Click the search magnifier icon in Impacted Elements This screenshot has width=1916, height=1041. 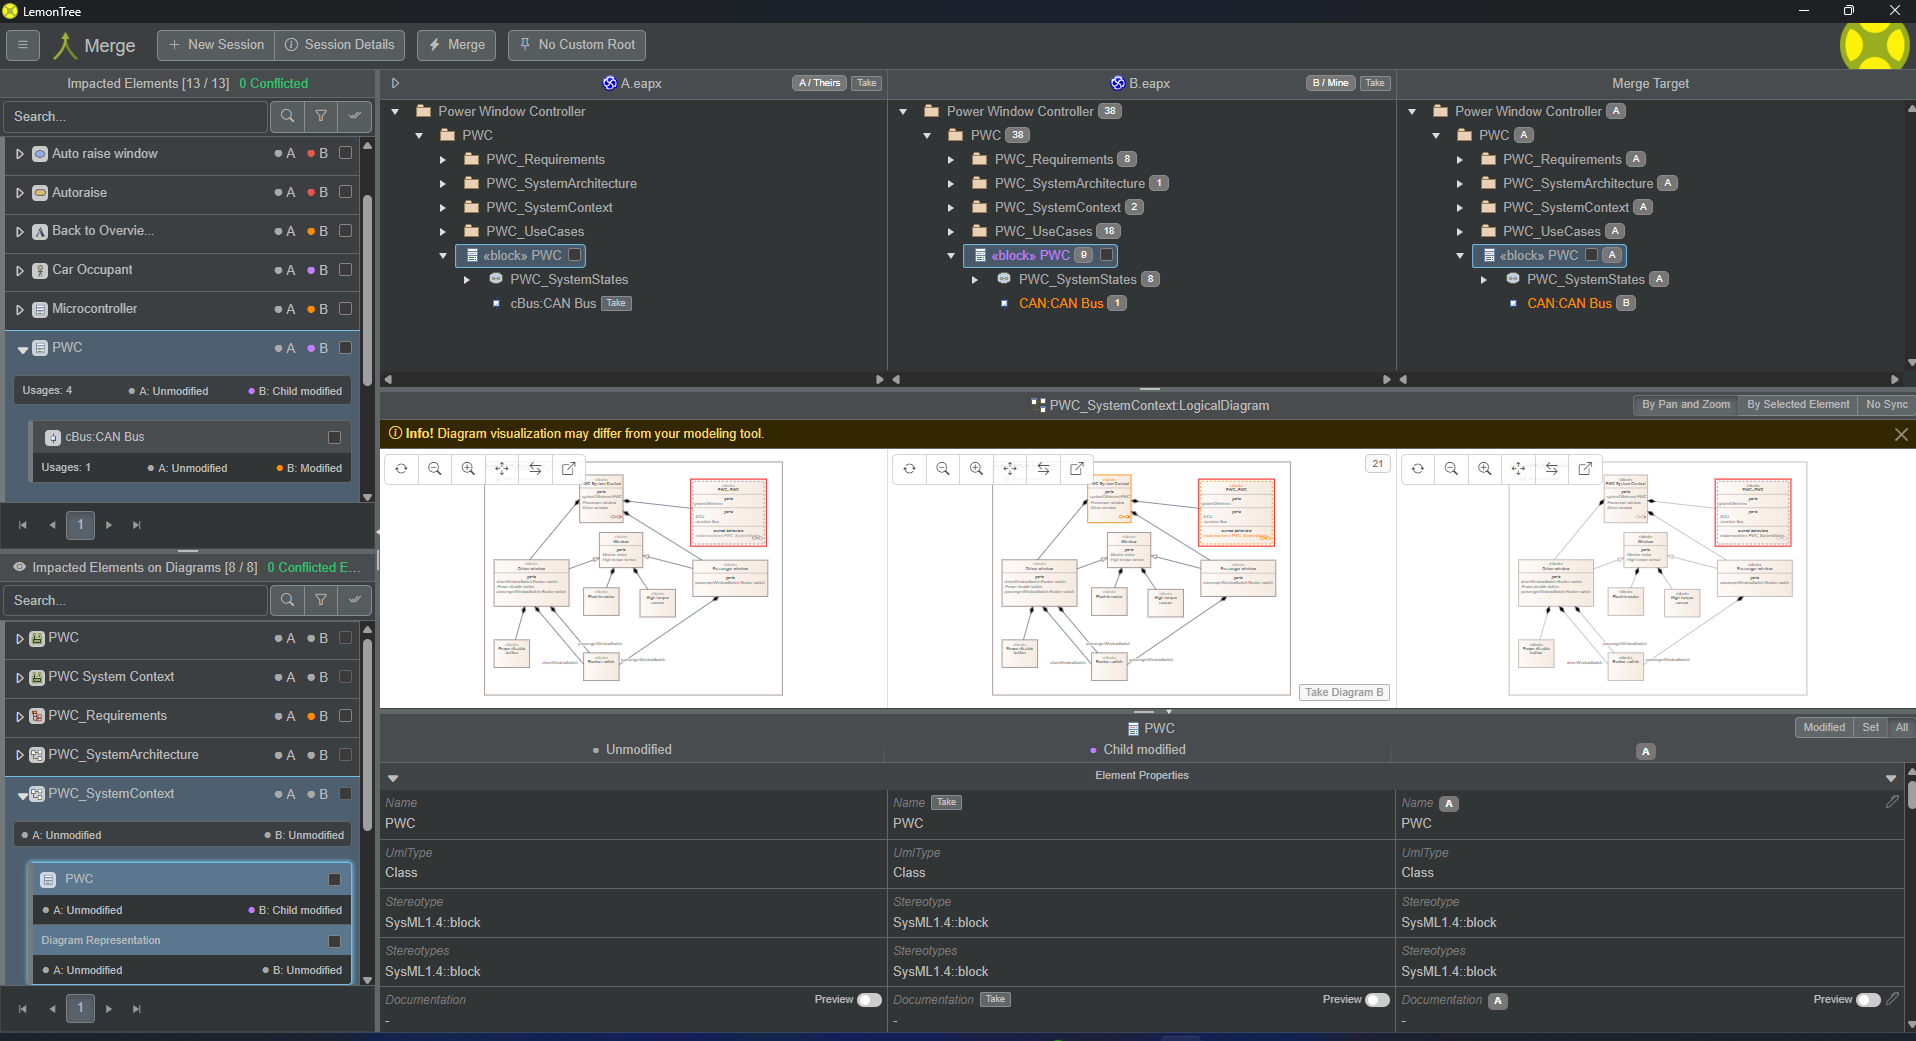(287, 116)
